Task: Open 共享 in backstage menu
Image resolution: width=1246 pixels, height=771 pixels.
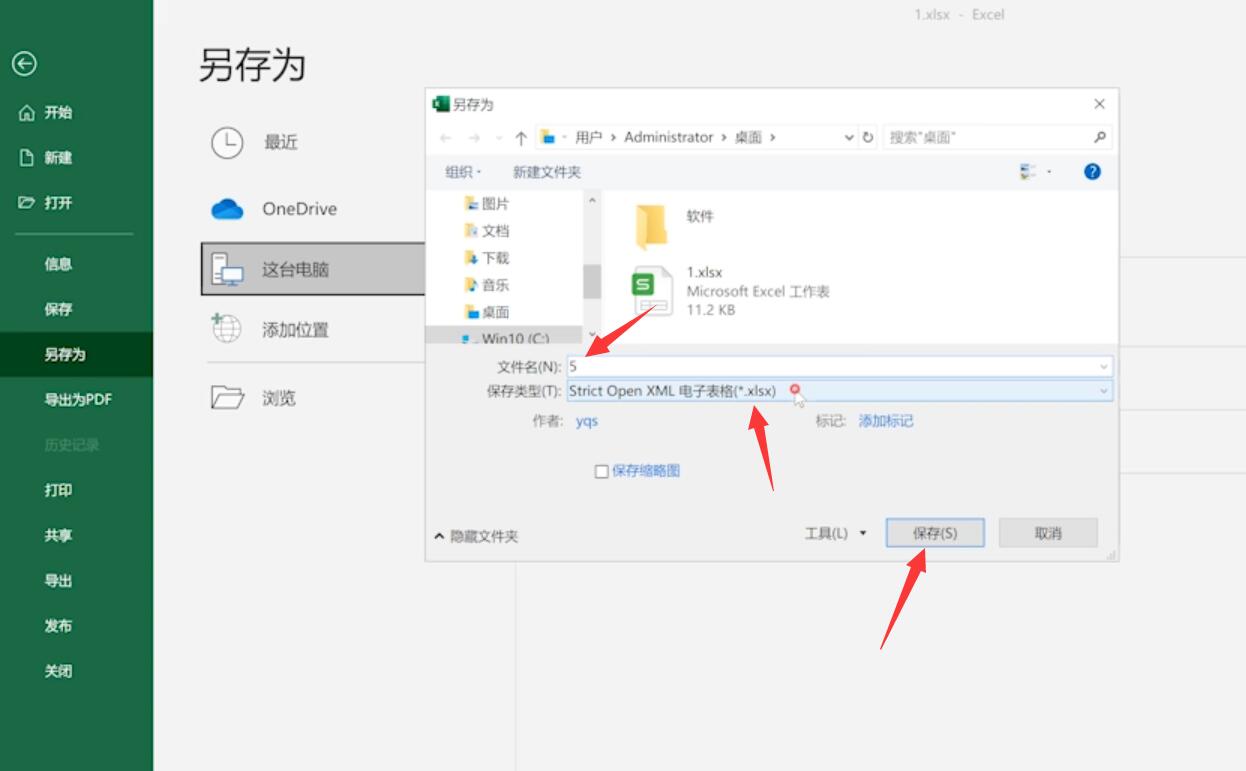Action: click(58, 536)
